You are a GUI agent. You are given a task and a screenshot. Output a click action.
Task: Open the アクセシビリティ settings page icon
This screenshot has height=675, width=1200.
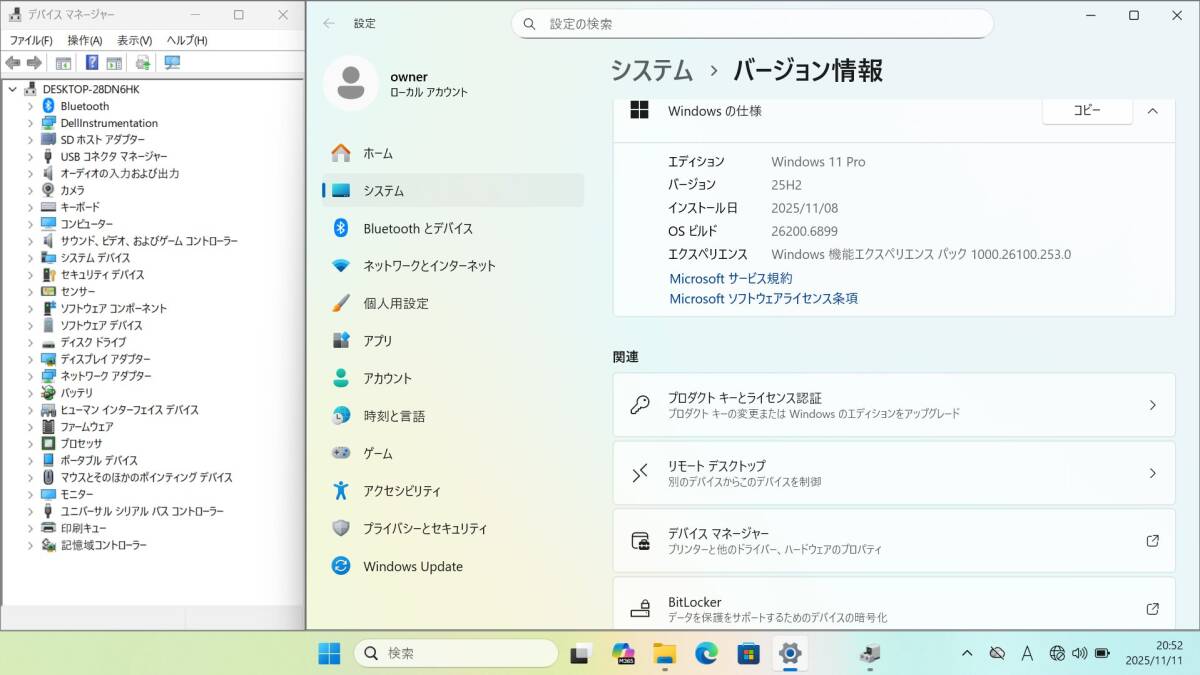click(x=341, y=491)
